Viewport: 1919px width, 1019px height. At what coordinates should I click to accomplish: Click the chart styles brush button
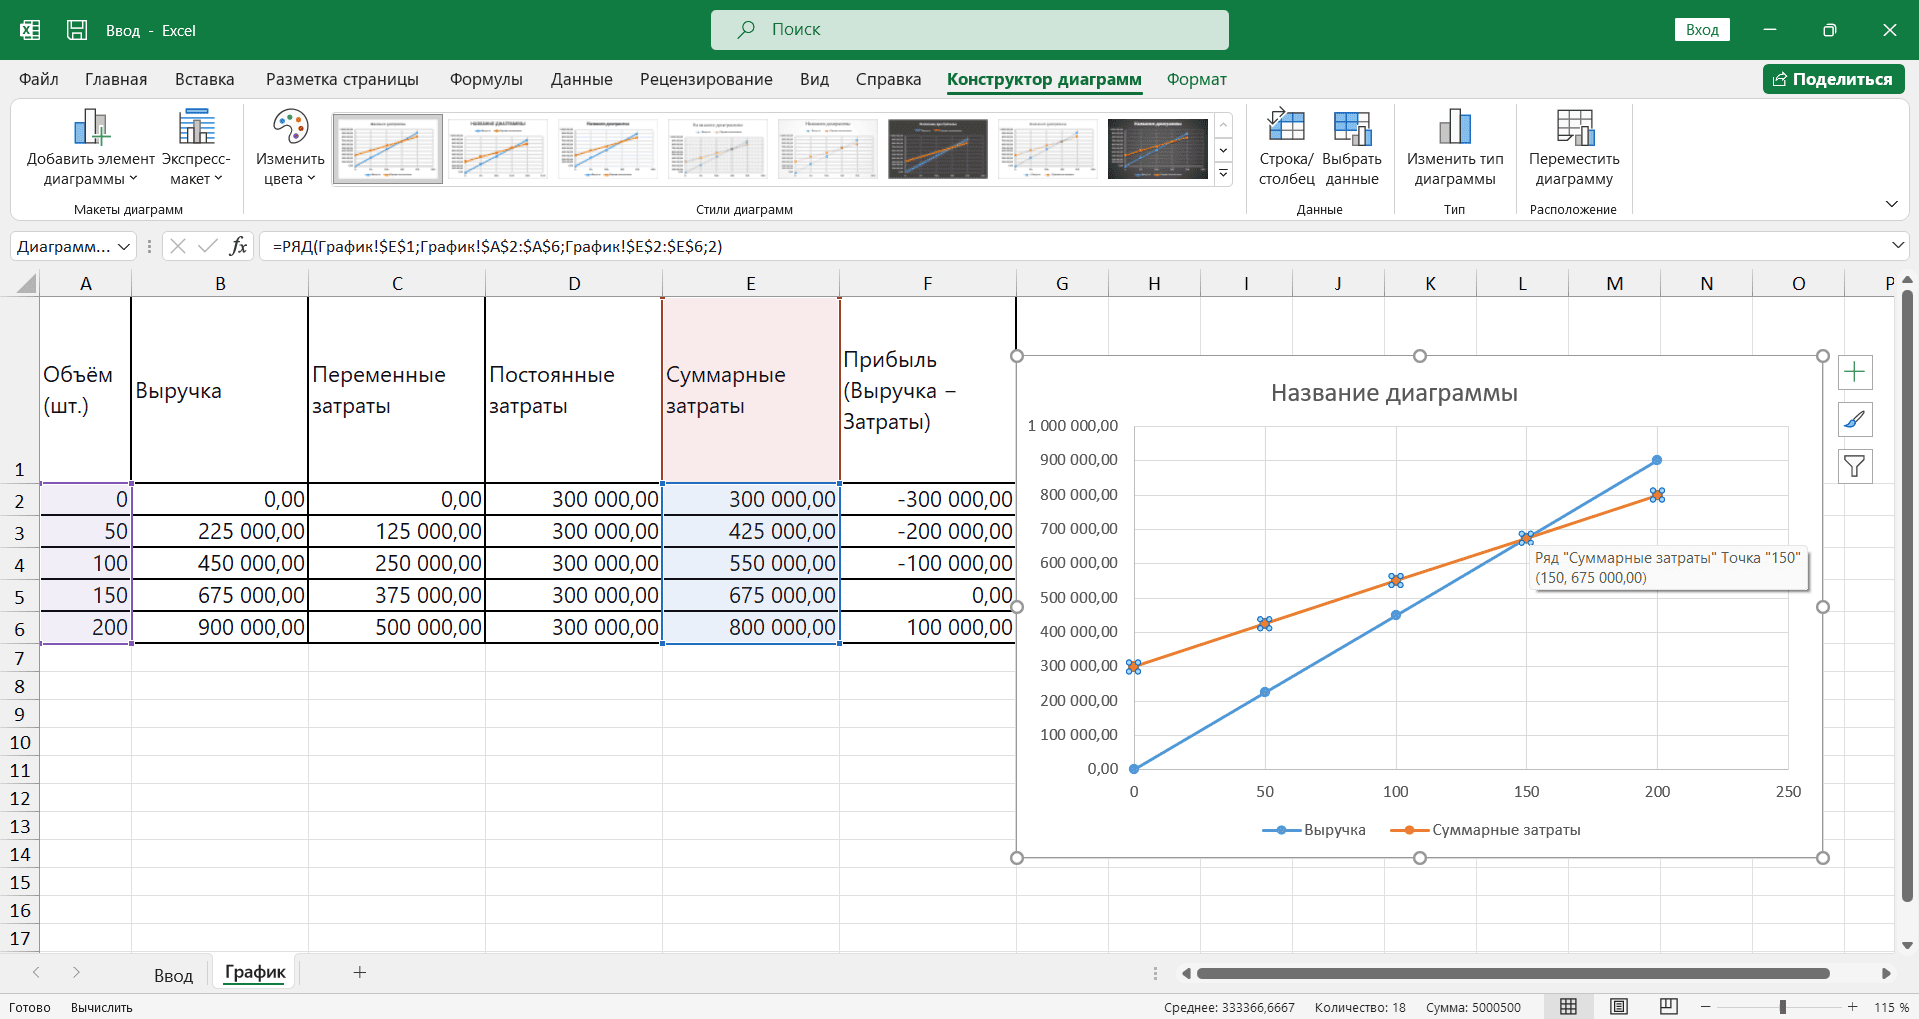(1855, 420)
